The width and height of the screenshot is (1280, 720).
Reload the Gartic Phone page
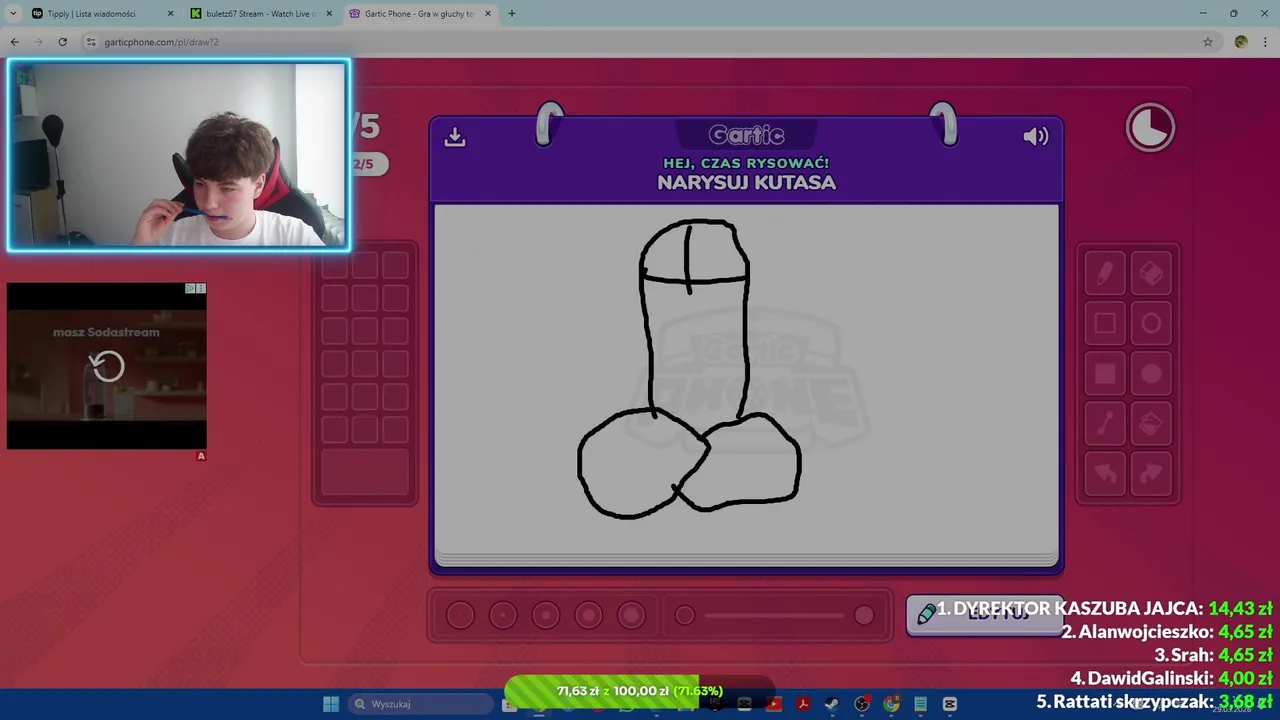pos(62,42)
